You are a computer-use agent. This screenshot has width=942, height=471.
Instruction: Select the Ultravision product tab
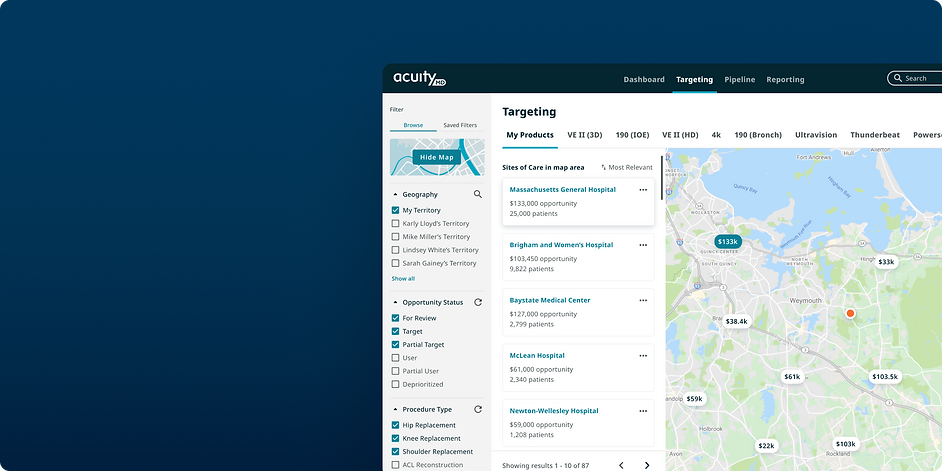coord(816,135)
